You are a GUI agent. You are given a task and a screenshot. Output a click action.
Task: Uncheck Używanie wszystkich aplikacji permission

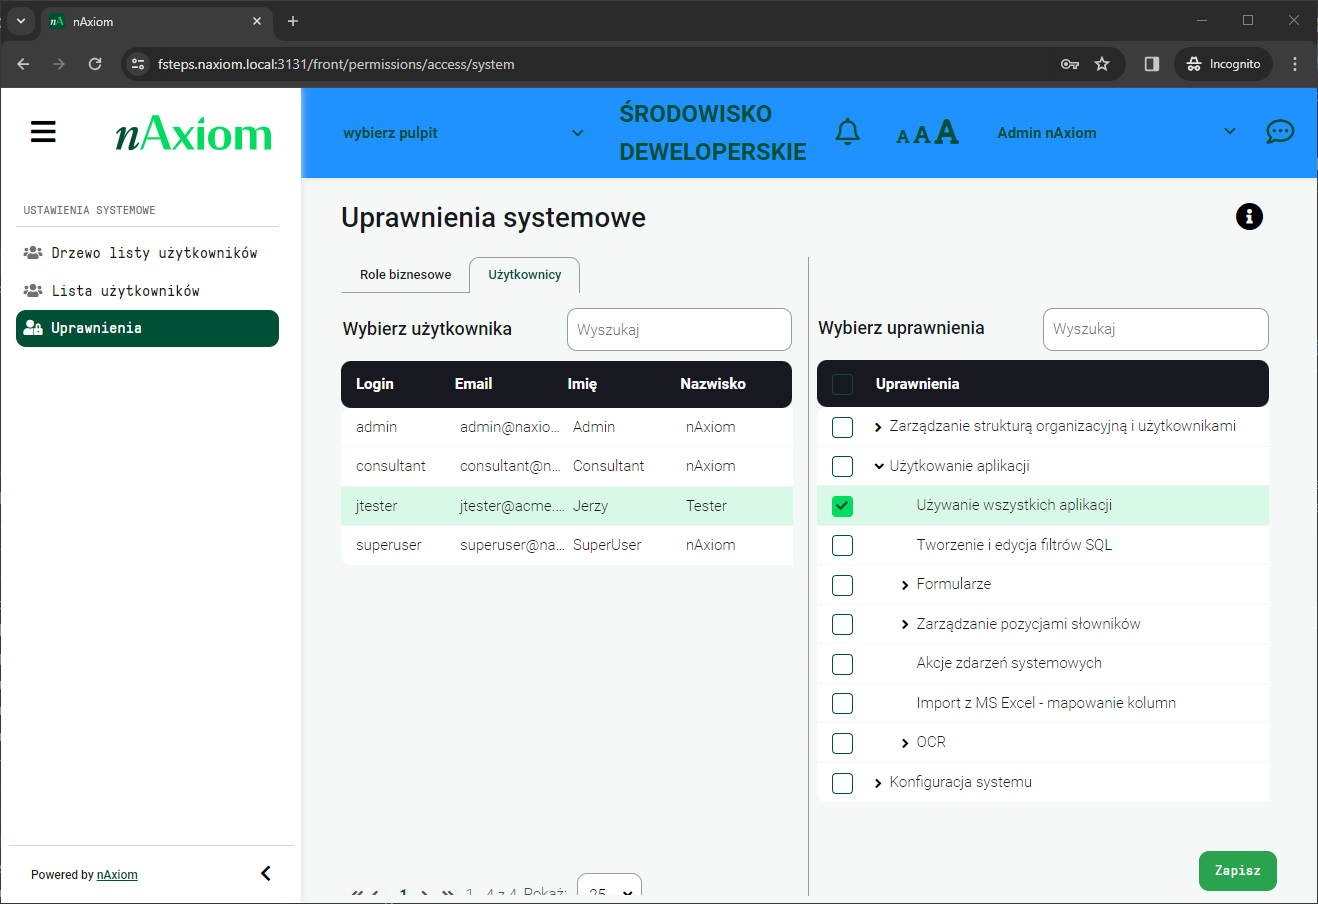tap(843, 506)
